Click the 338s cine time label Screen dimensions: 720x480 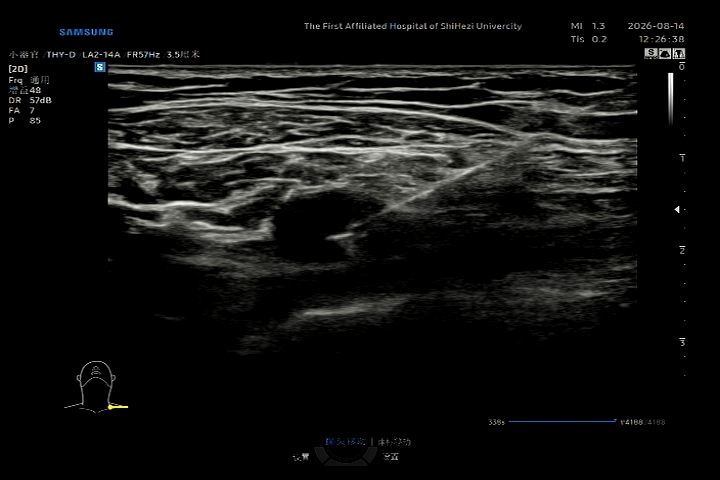(x=496, y=422)
